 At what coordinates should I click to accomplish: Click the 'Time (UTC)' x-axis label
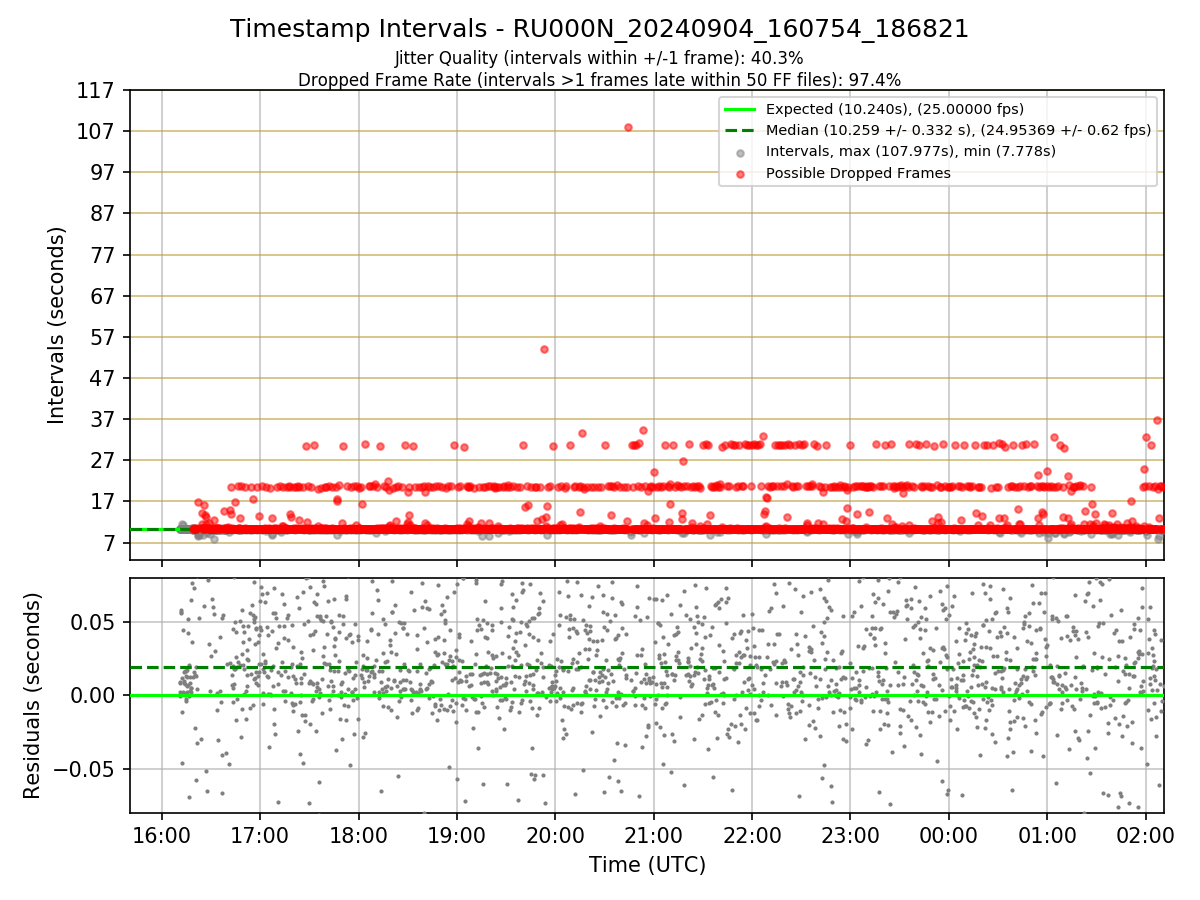click(647, 865)
